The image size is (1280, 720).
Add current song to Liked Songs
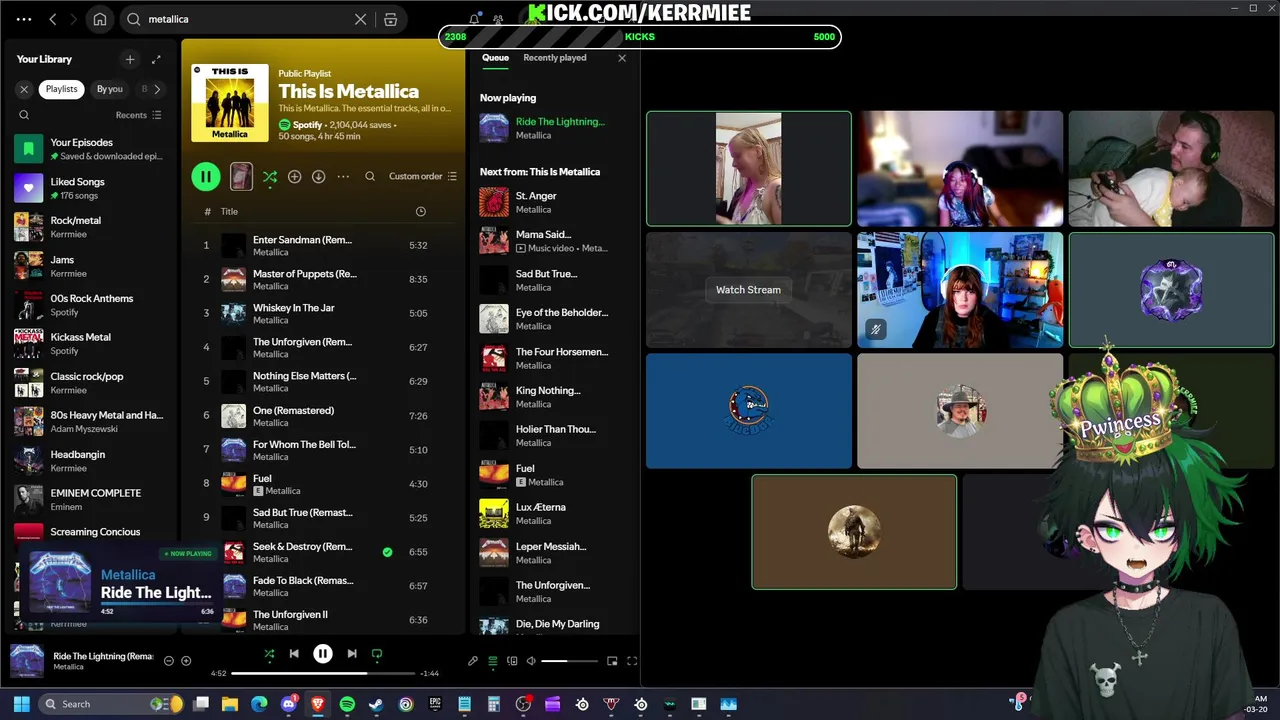pyautogui.click(x=186, y=661)
